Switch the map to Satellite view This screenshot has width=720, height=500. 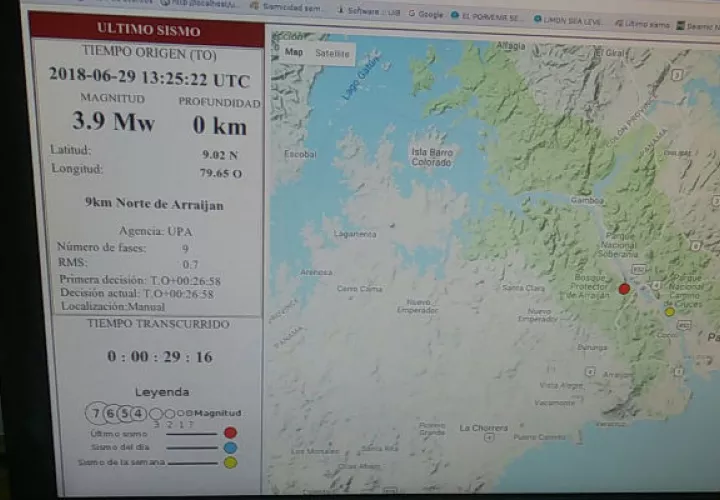[x=332, y=54]
